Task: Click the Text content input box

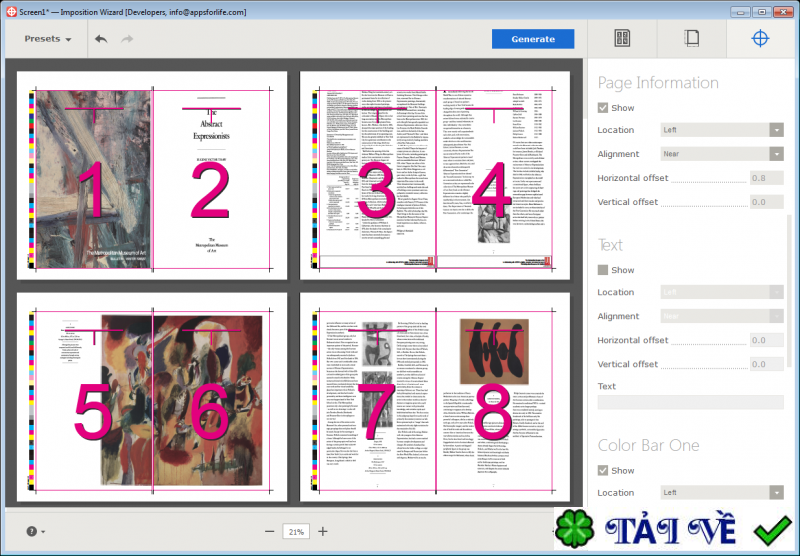Action: 690,402
